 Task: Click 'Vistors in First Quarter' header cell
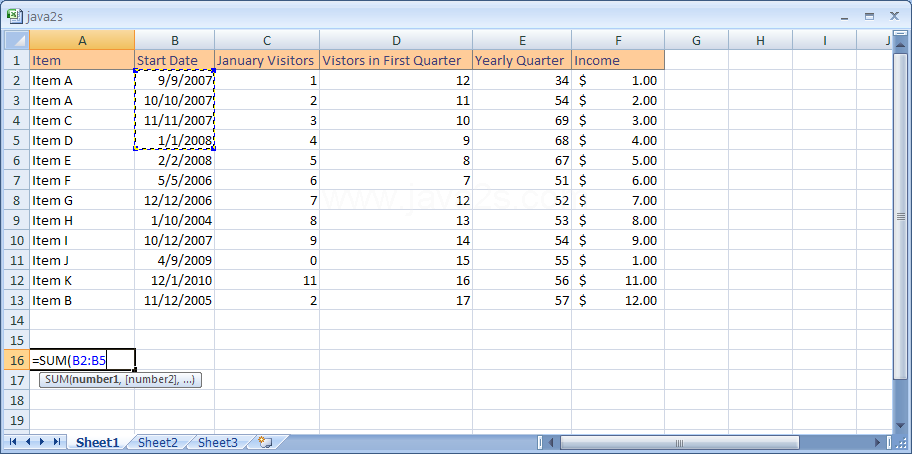tap(396, 60)
